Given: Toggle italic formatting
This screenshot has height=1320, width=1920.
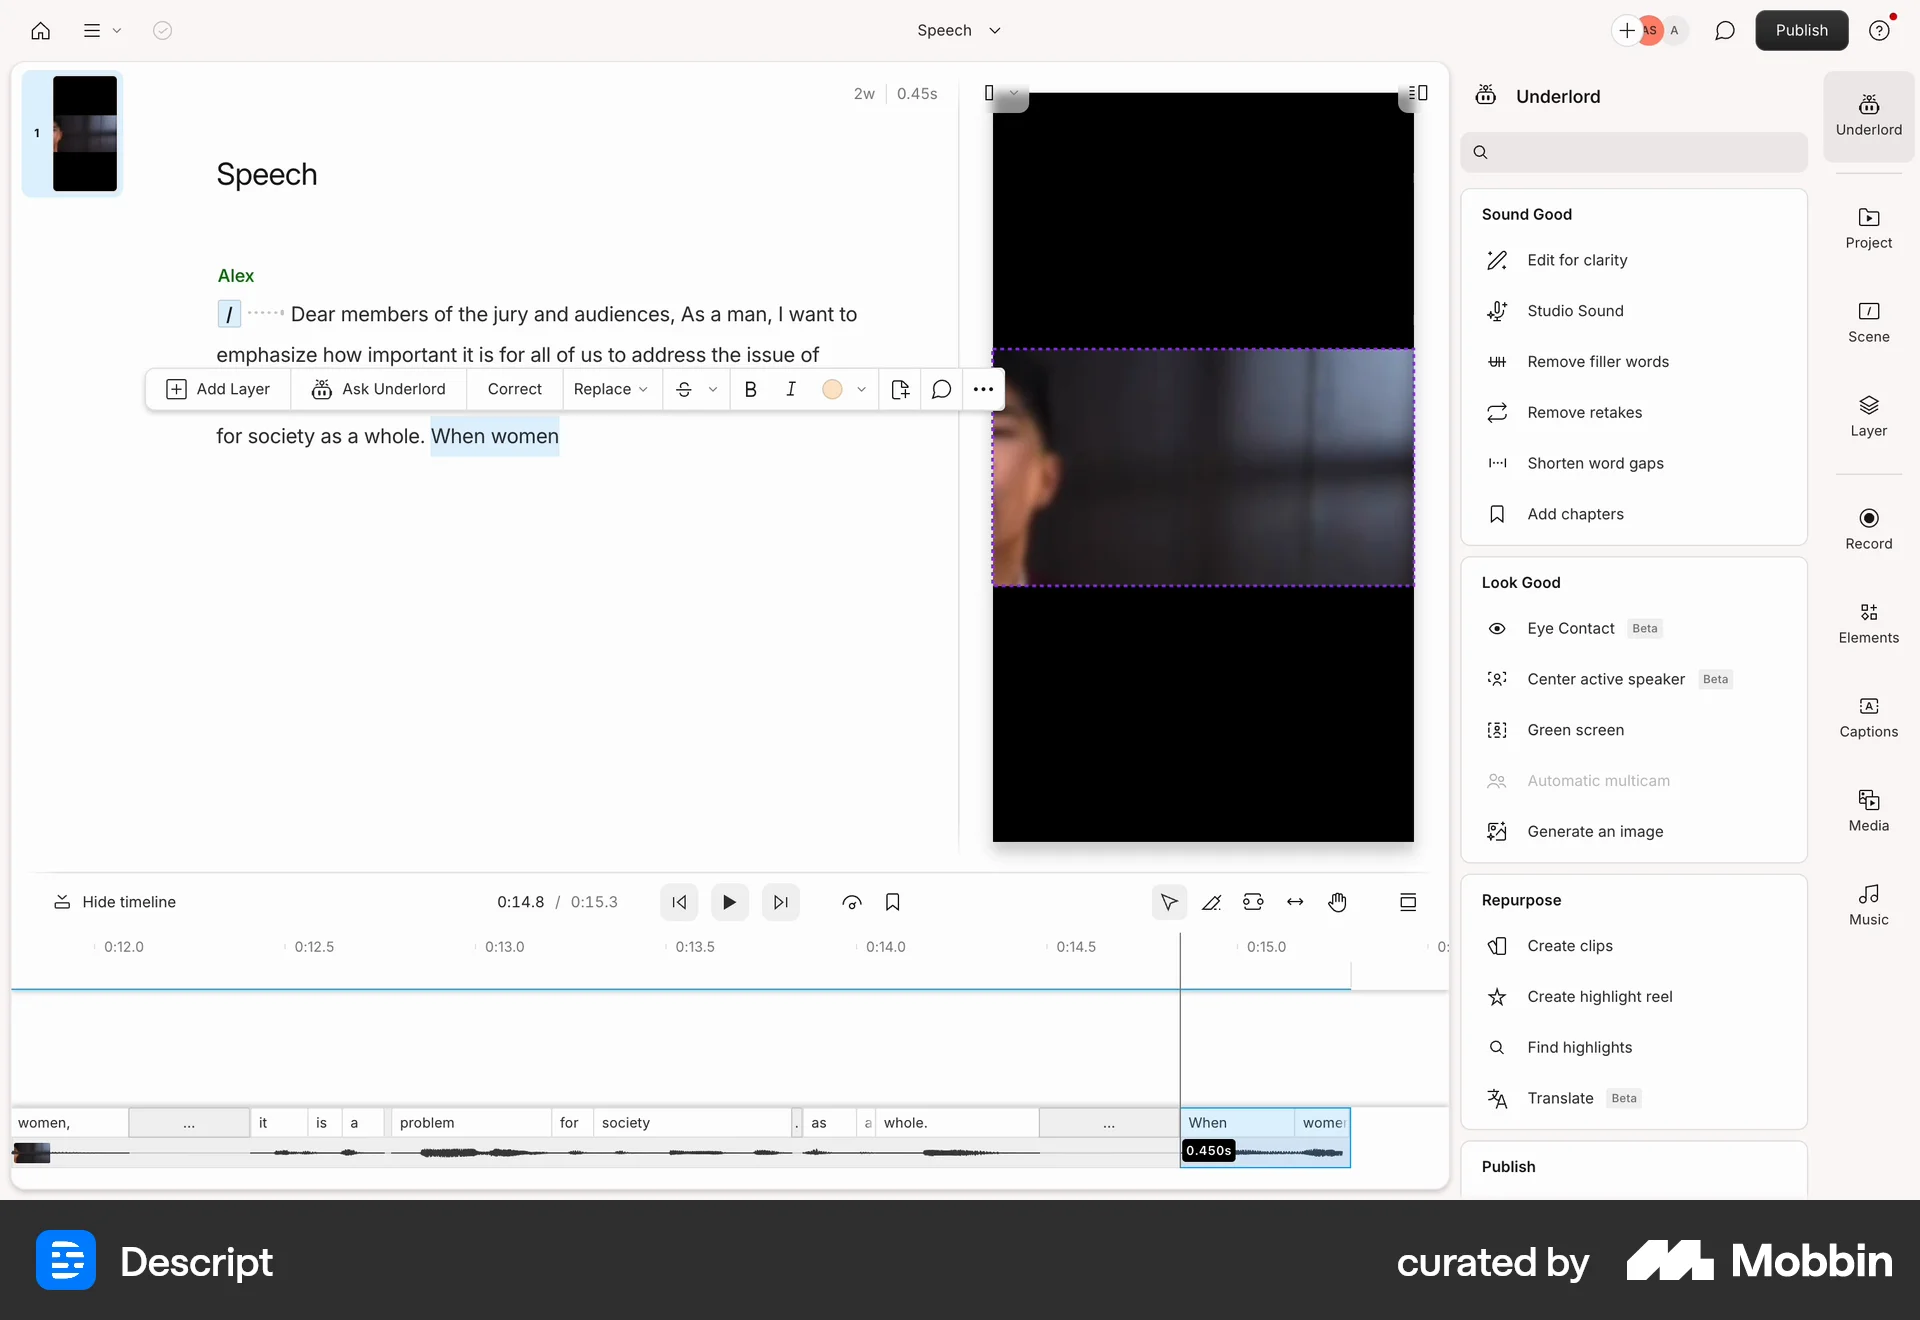Looking at the screenshot, I should point(791,389).
